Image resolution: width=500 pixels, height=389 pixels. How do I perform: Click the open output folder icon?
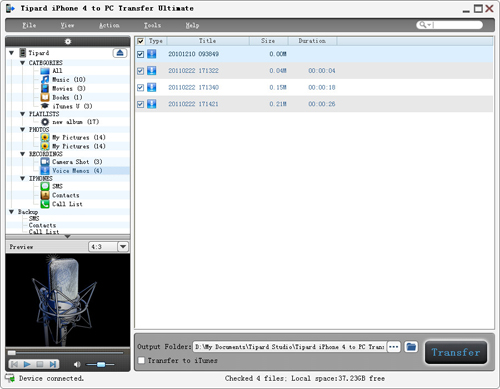(411, 347)
